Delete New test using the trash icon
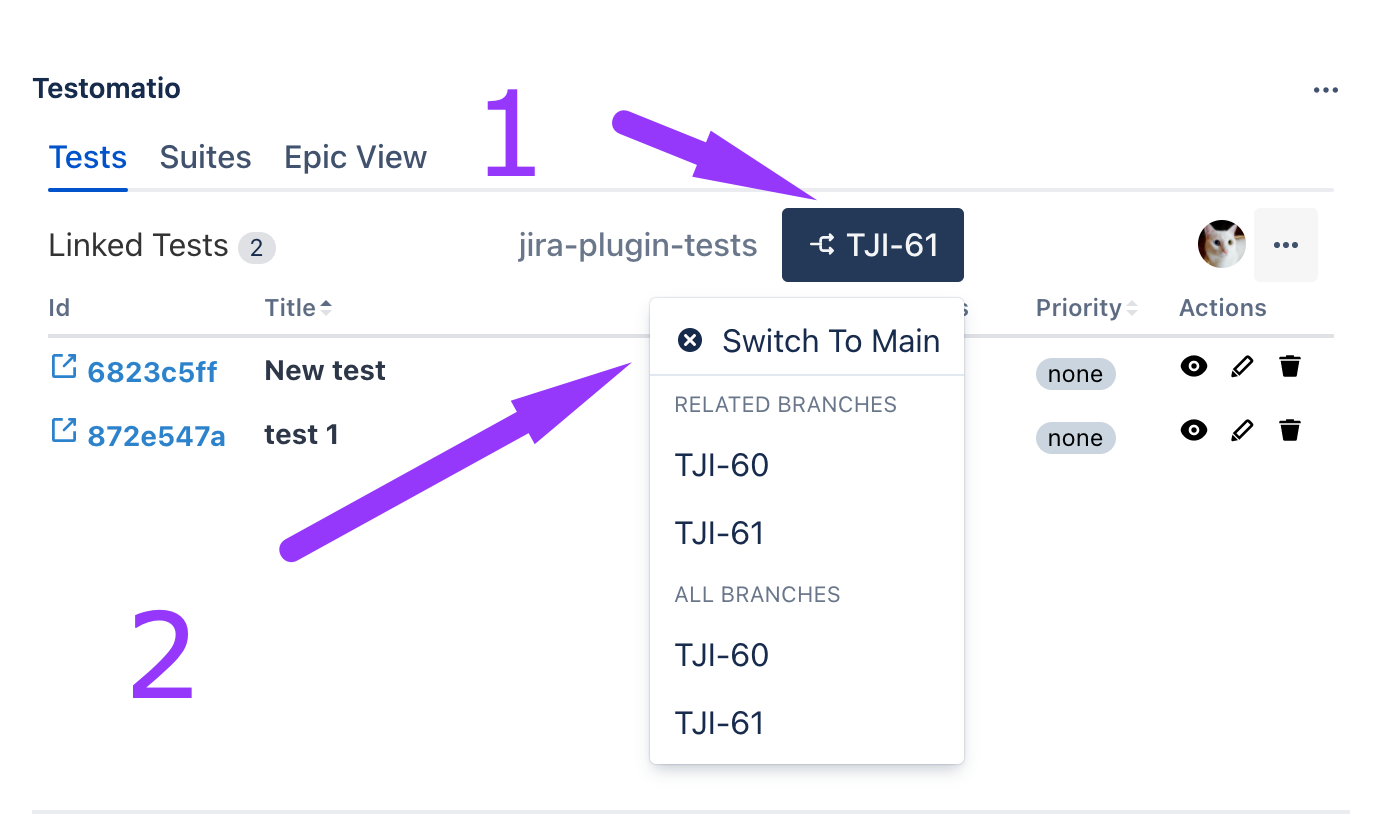This screenshot has height=822, width=1384. (1290, 367)
